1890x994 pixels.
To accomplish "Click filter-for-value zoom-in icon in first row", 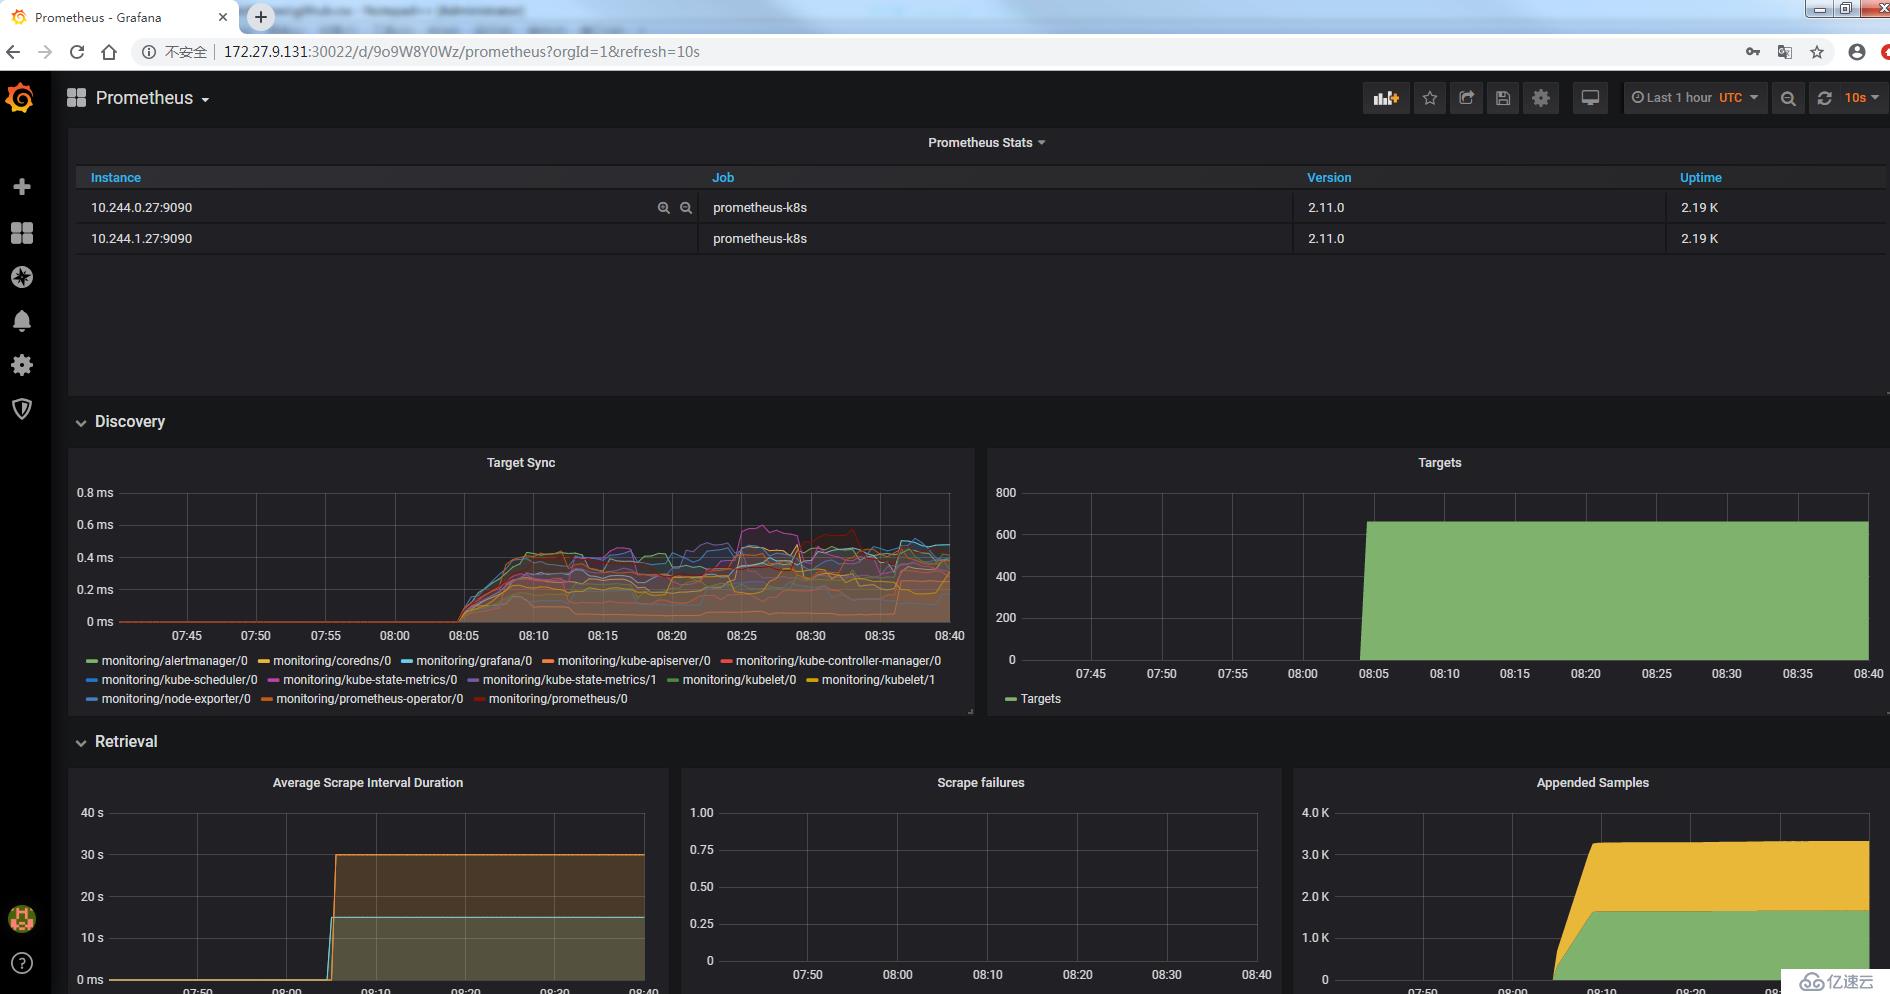I will [663, 208].
